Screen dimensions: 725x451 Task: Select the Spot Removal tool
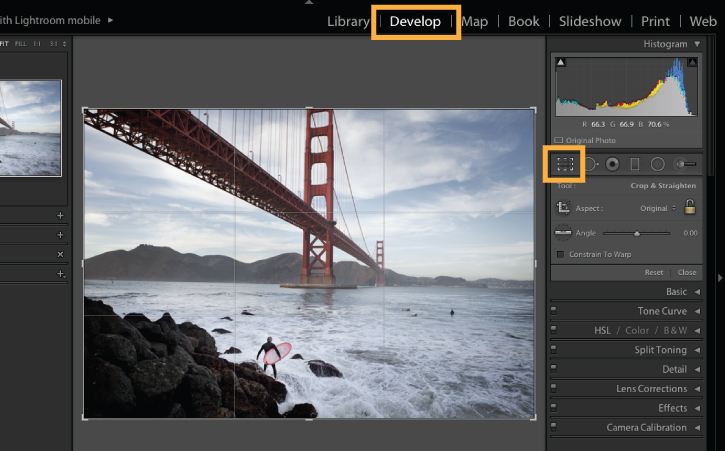click(x=590, y=164)
